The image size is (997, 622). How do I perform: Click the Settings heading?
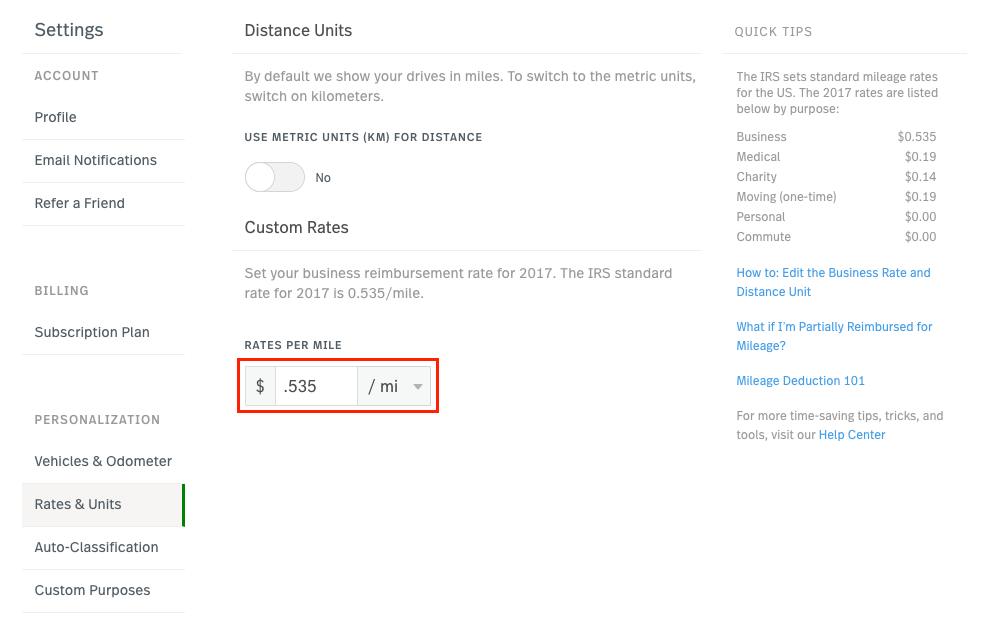coord(69,30)
